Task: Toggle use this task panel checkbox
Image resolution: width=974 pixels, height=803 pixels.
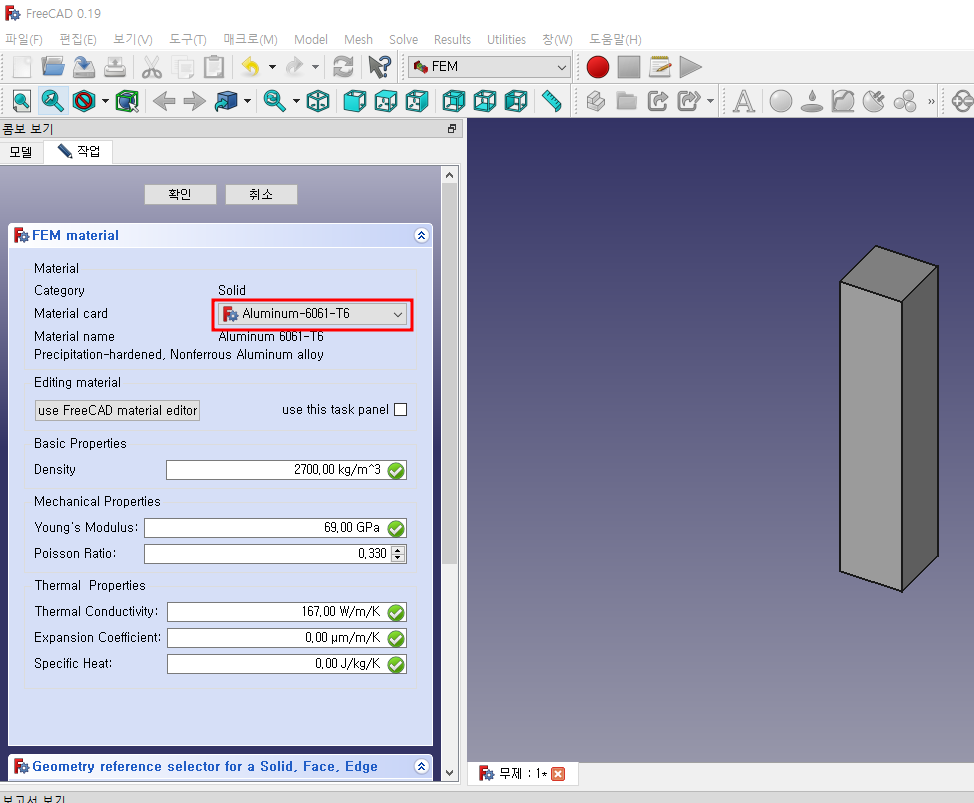Action: click(401, 410)
